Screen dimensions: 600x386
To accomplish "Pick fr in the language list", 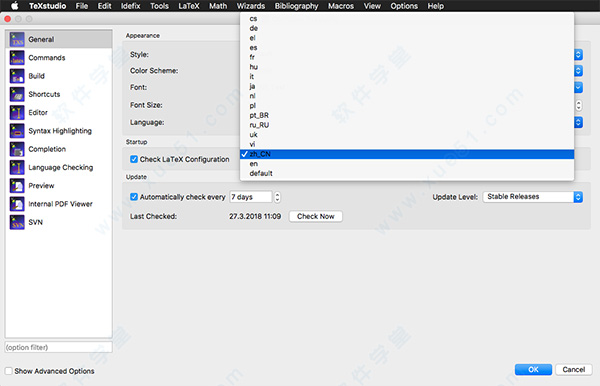I will pyautogui.click(x=407, y=57).
